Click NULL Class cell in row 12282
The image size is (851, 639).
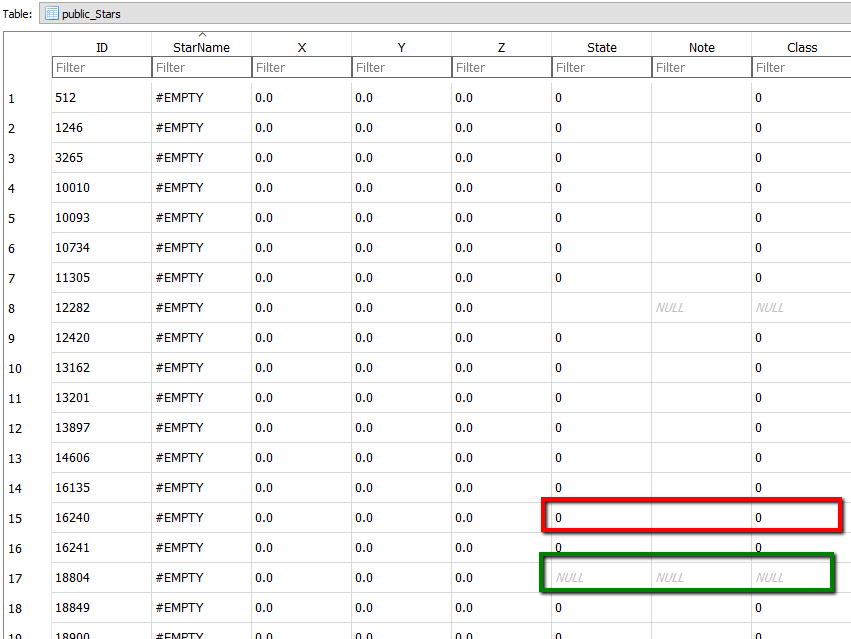(x=802, y=308)
